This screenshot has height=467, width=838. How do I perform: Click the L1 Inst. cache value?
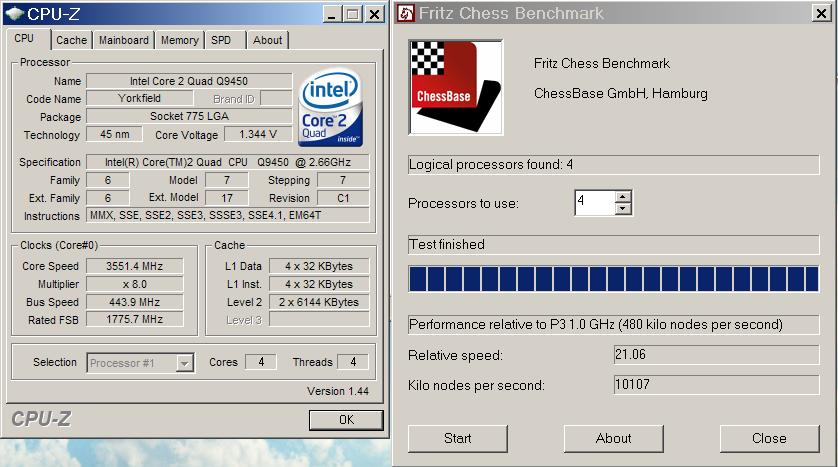pos(319,284)
